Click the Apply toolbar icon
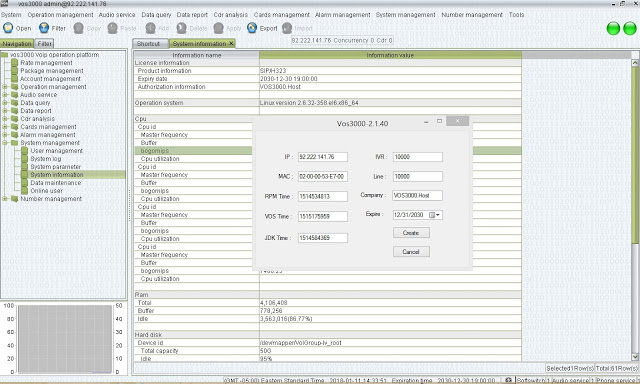This screenshot has width=640, height=384. [x=218, y=28]
